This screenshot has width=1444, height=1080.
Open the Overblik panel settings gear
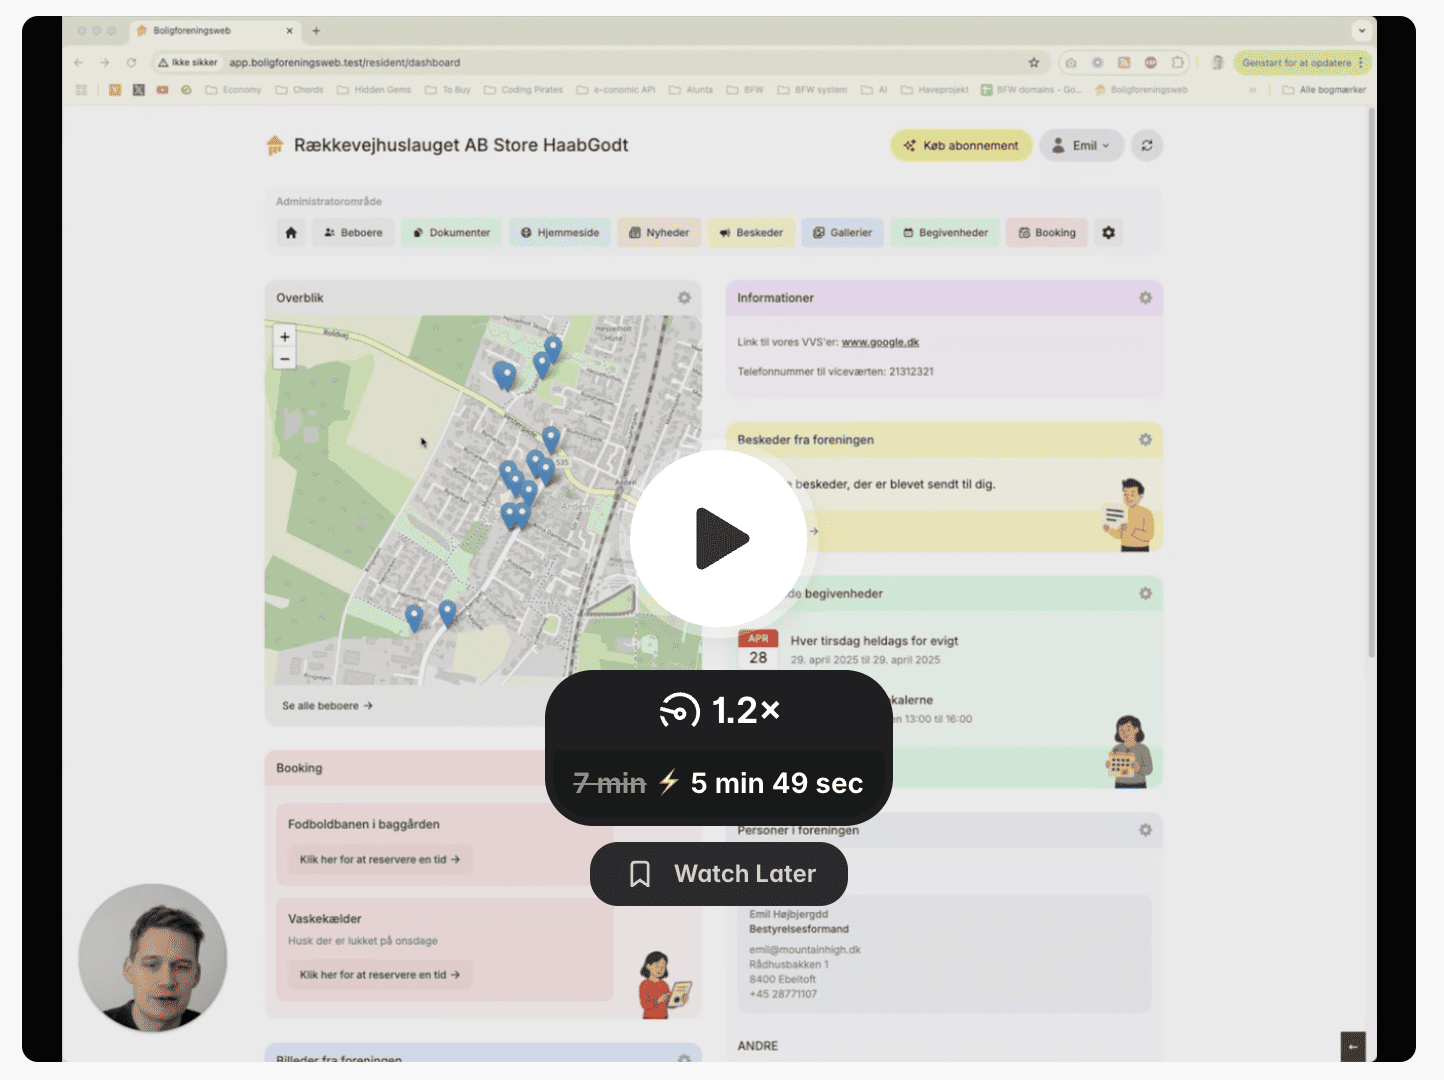[684, 298]
